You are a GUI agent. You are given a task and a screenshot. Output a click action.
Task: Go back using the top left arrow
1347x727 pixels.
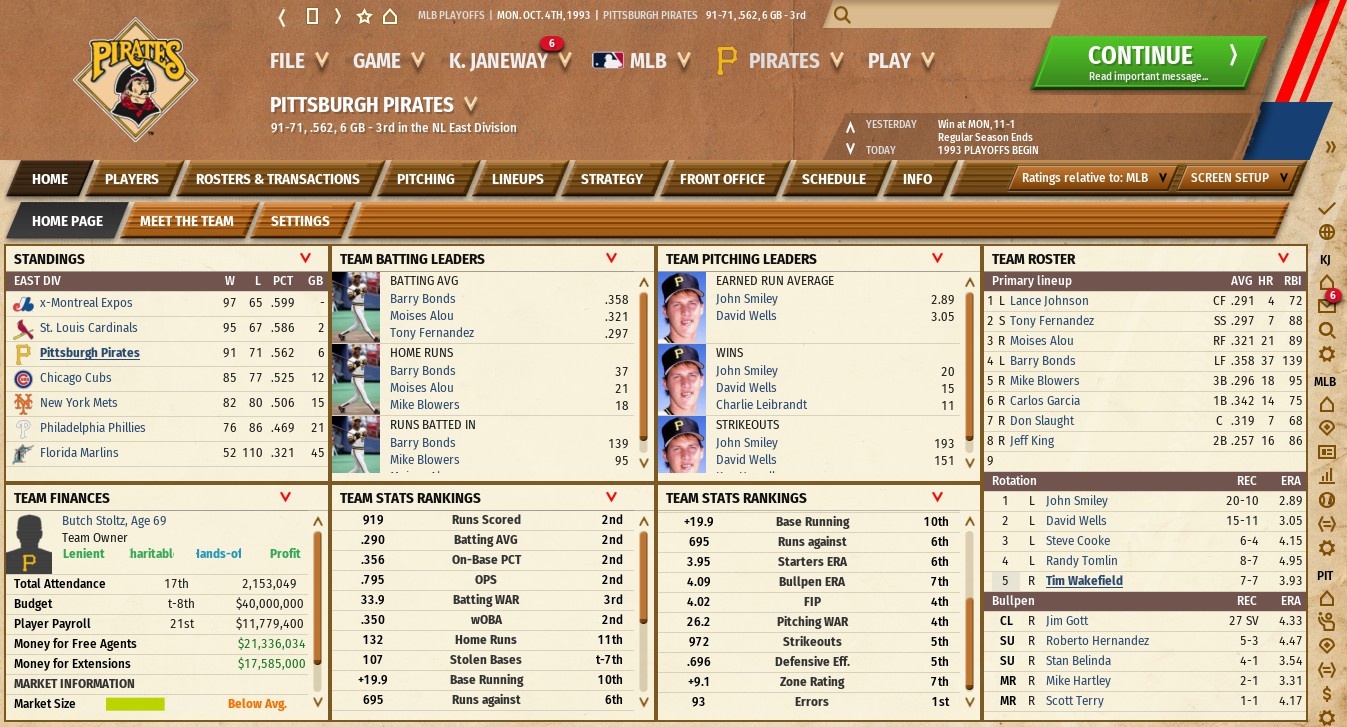(283, 16)
